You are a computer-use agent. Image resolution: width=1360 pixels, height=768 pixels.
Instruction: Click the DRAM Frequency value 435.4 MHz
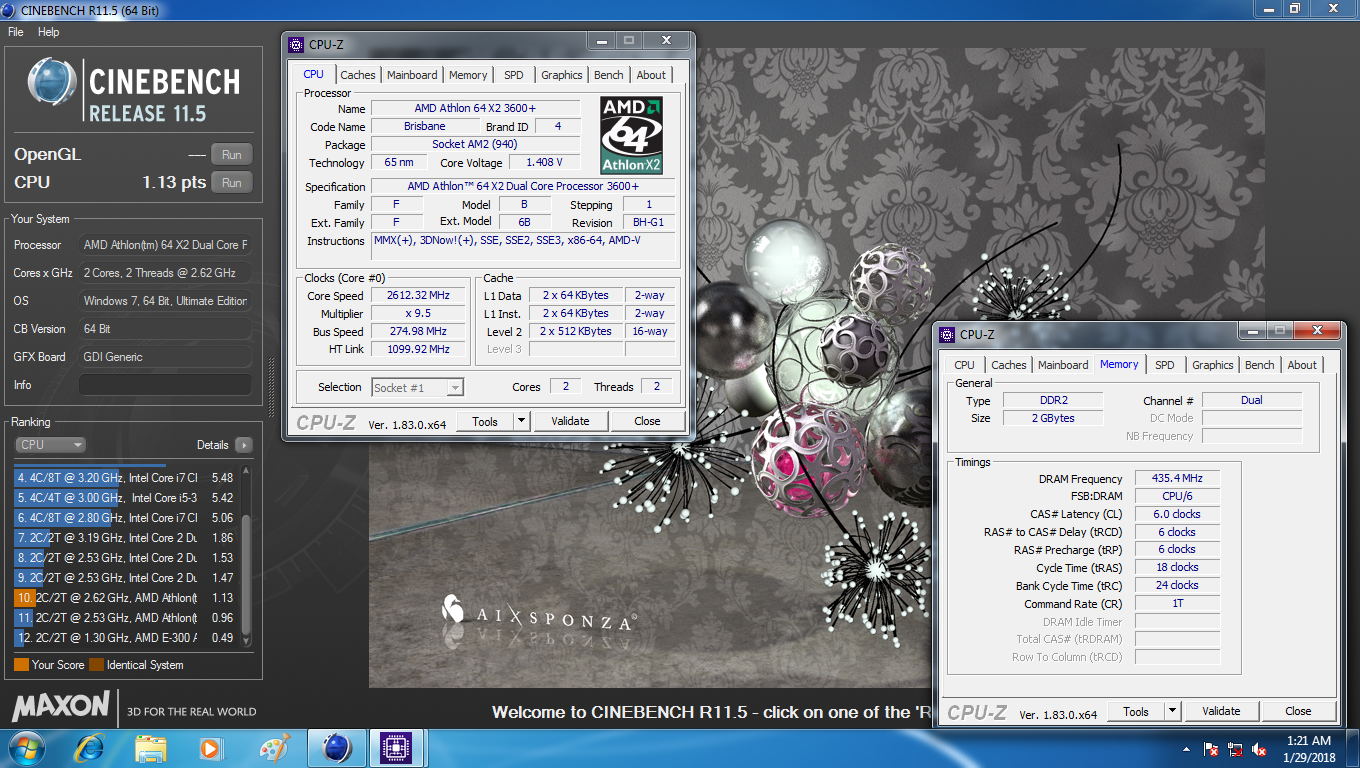(1177, 479)
